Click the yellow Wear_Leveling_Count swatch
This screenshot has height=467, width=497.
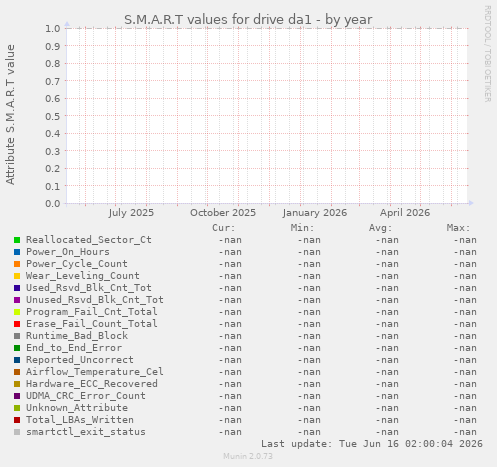(x=17, y=276)
